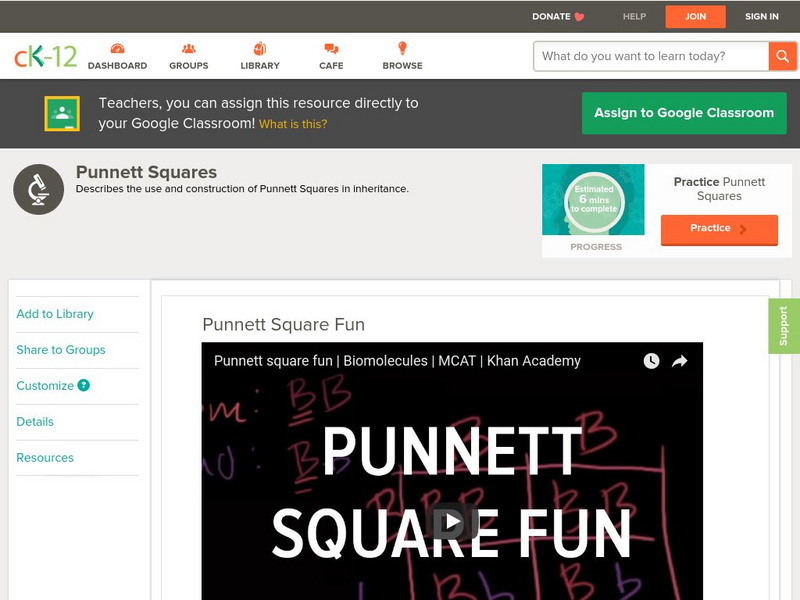800x600 pixels.
Task: Click the Google Classroom icon in the banner
Action: pos(63,113)
